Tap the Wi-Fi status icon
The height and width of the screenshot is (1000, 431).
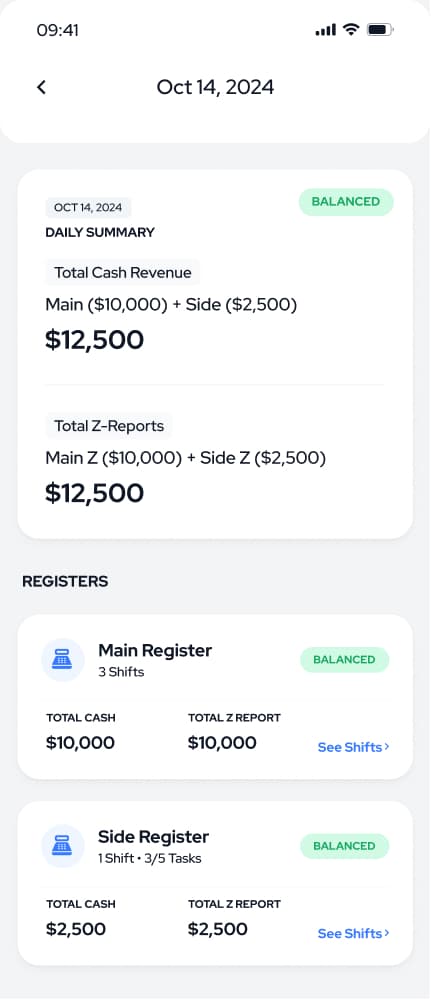click(351, 29)
